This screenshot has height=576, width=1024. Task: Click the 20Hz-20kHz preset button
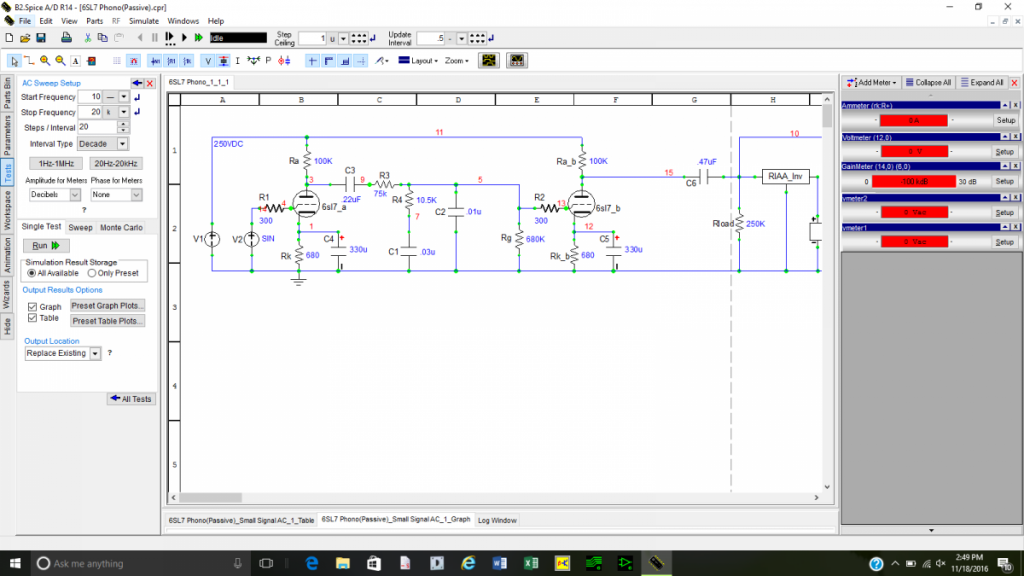116,163
